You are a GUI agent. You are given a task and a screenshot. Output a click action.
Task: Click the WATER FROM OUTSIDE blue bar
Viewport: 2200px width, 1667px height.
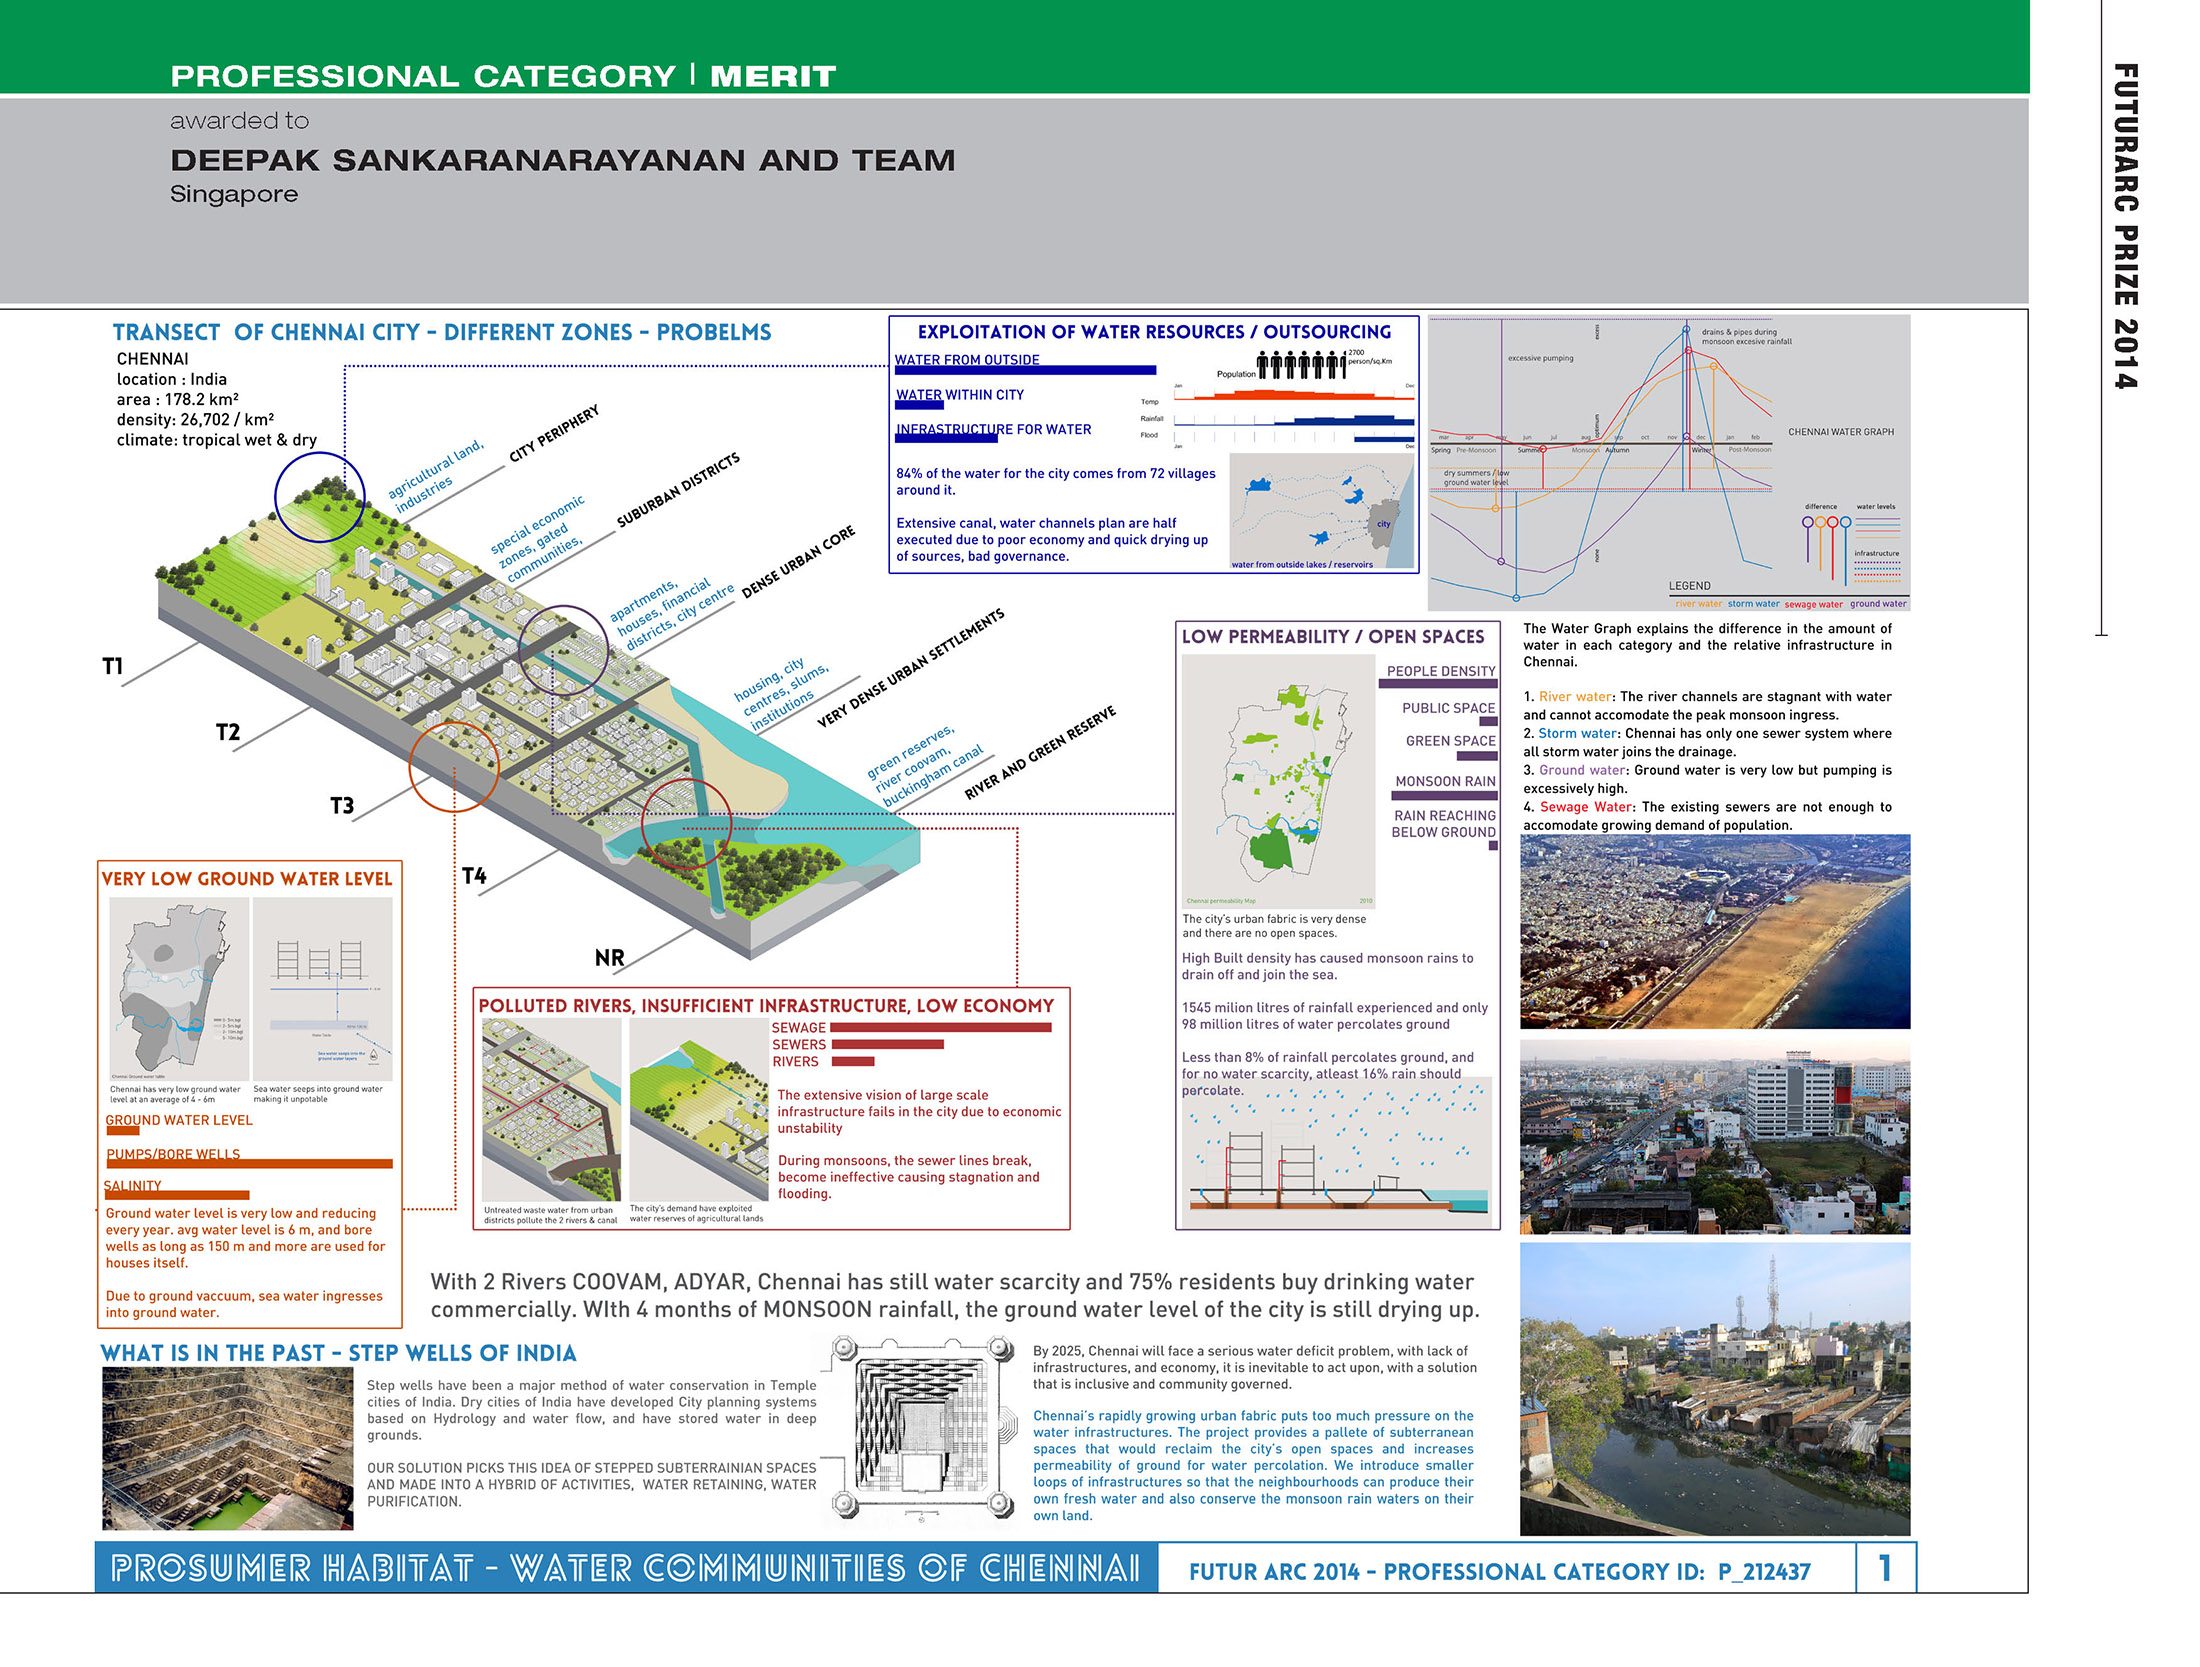(1025, 371)
